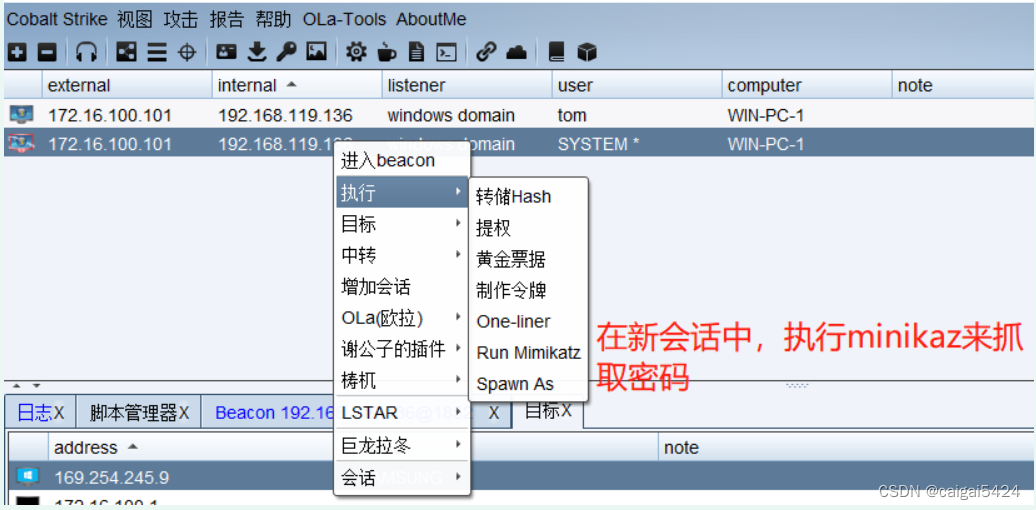The height and width of the screenshot is (510, 1036).
Task: Click the manage web server cloud icon
Action: tap(516, 52)
